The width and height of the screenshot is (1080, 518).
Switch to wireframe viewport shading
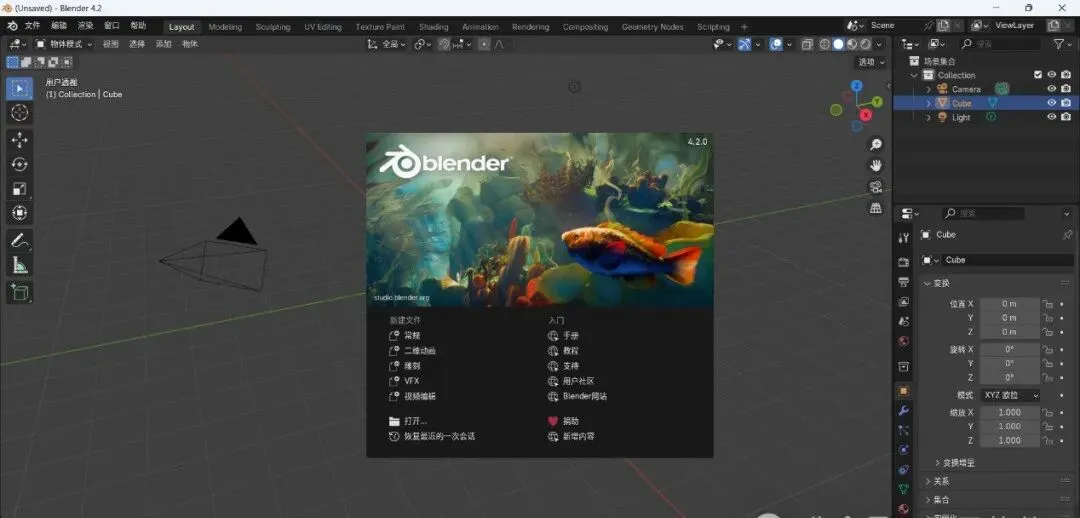[824, 44]
